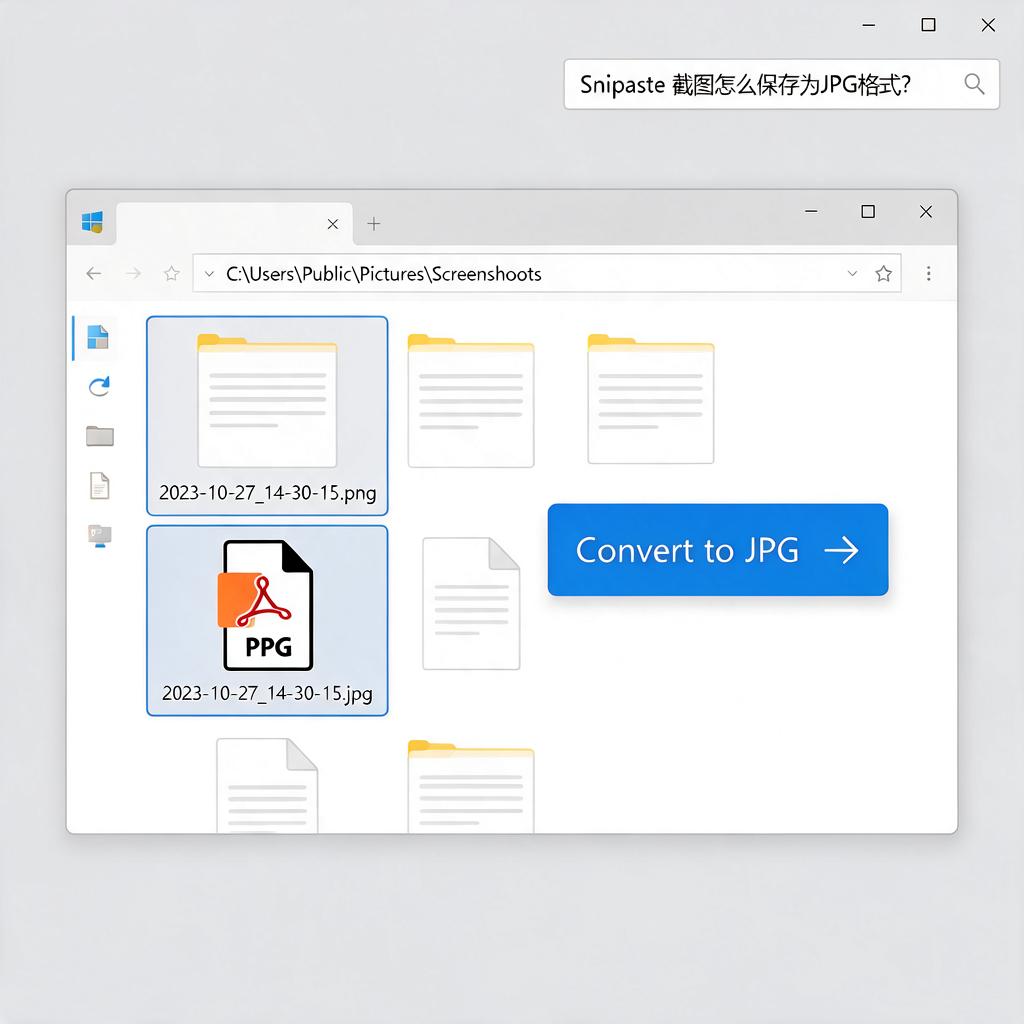Click the Convert to JPG button
This screenshot has height=1024, width=1024.
[x=718, y=549]
